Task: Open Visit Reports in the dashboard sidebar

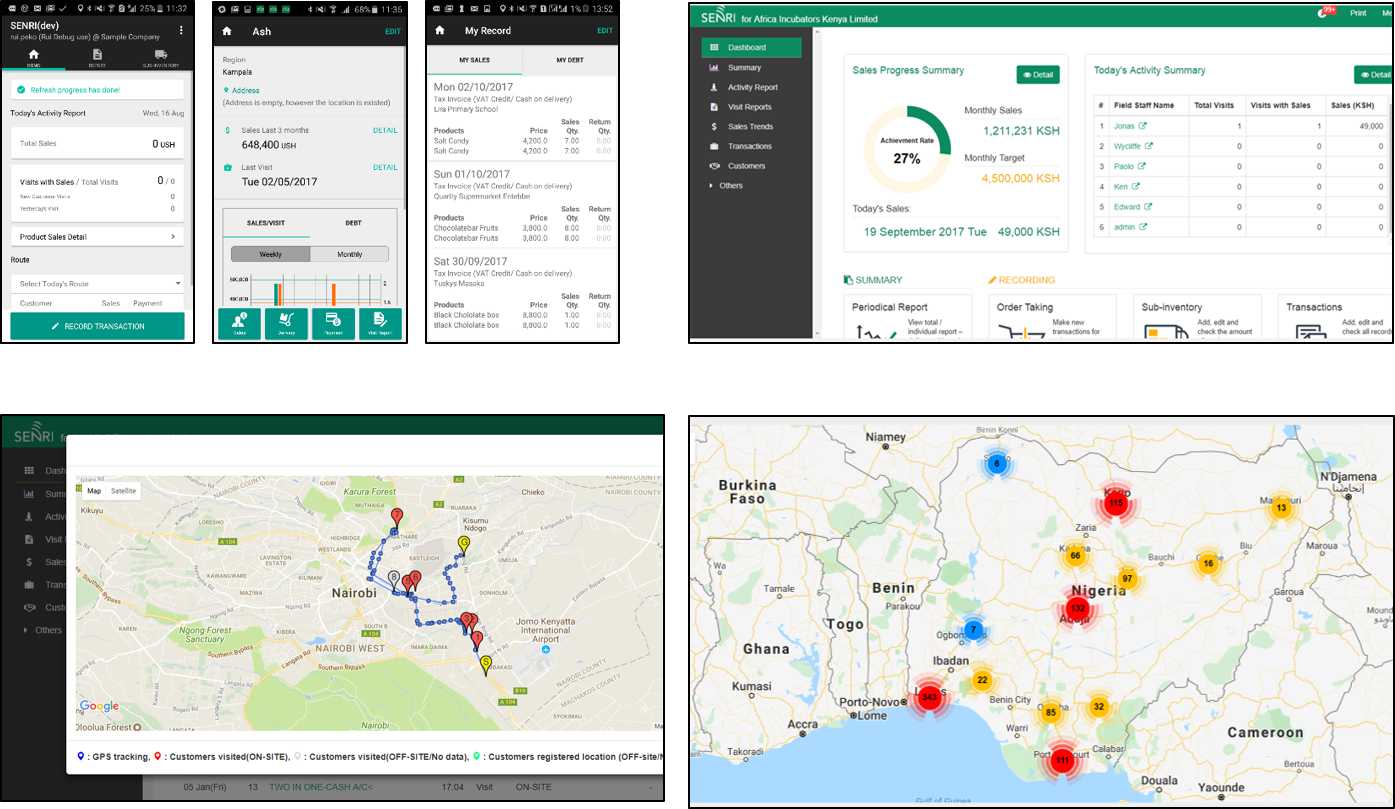Action: (751, 107)
